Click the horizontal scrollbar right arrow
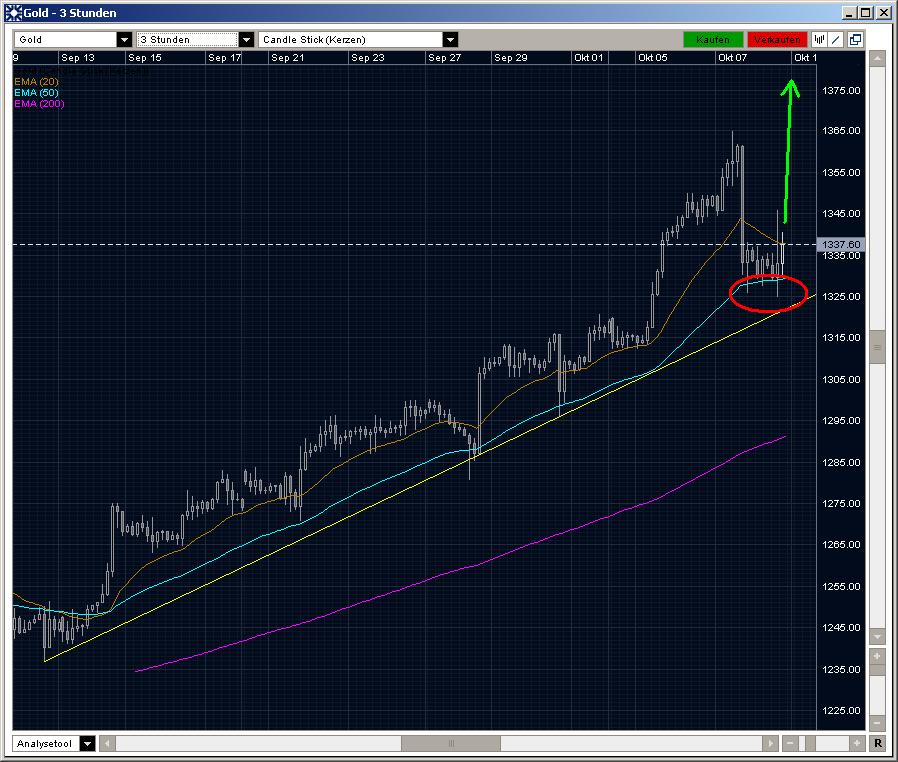The width and height of the screenshot is (898, 762). point(770,744)
